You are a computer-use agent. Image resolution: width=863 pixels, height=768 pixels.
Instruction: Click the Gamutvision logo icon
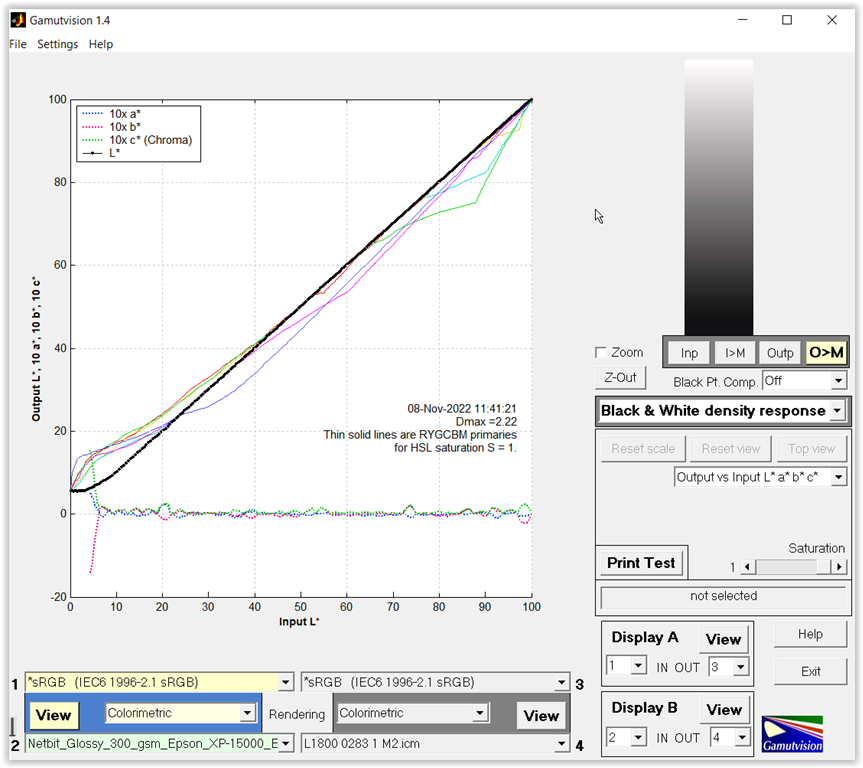pos(792,733)
